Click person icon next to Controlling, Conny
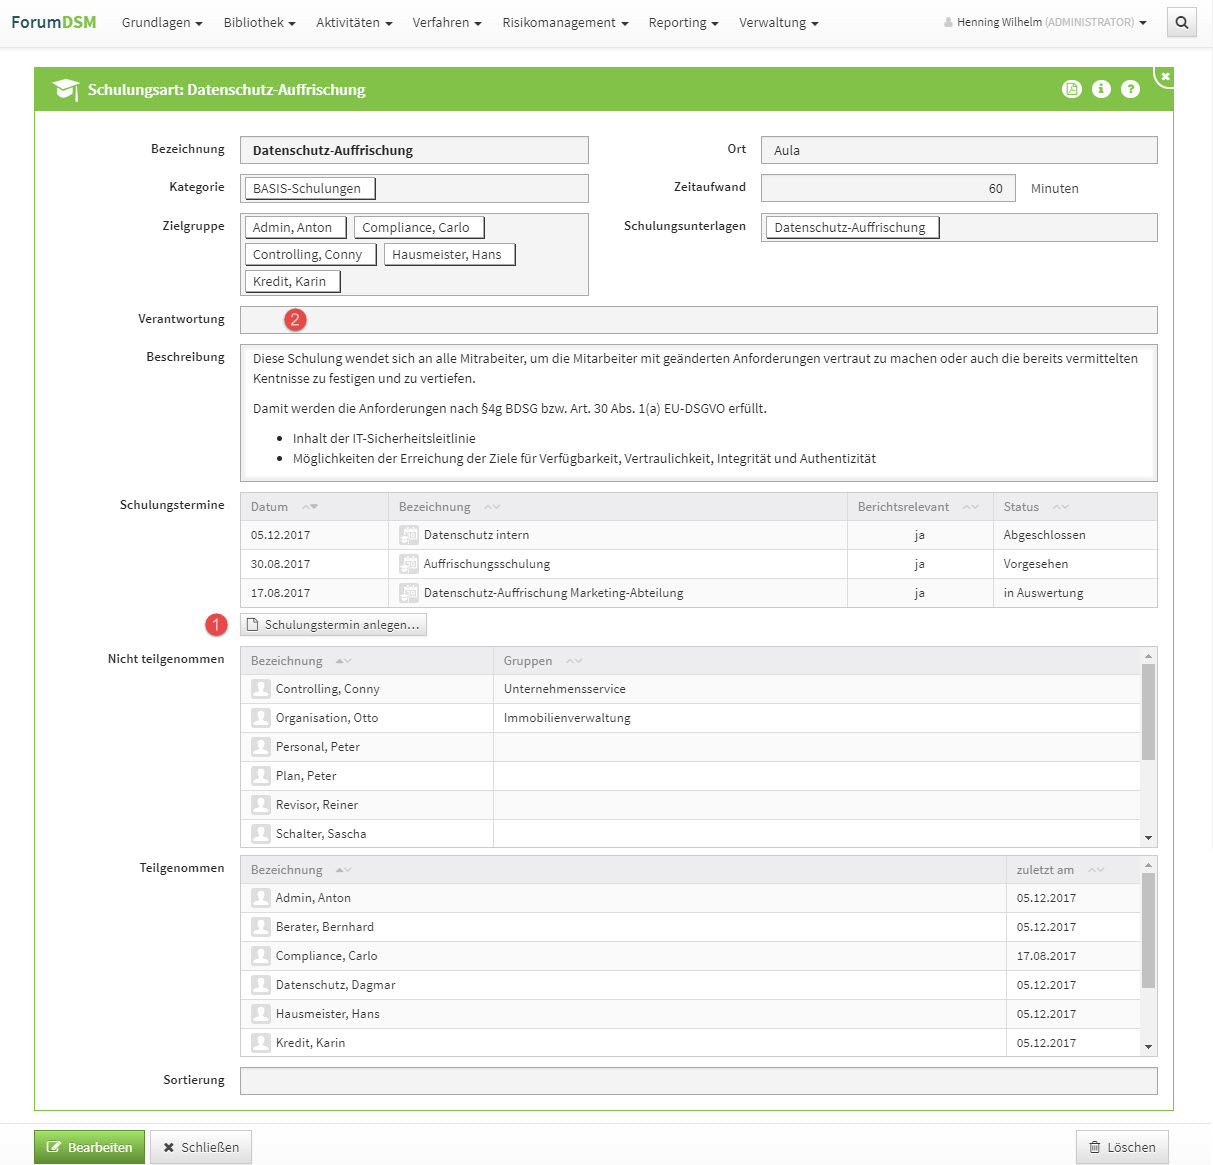This screenshot has height=1165, width=1213. [261, 689]
